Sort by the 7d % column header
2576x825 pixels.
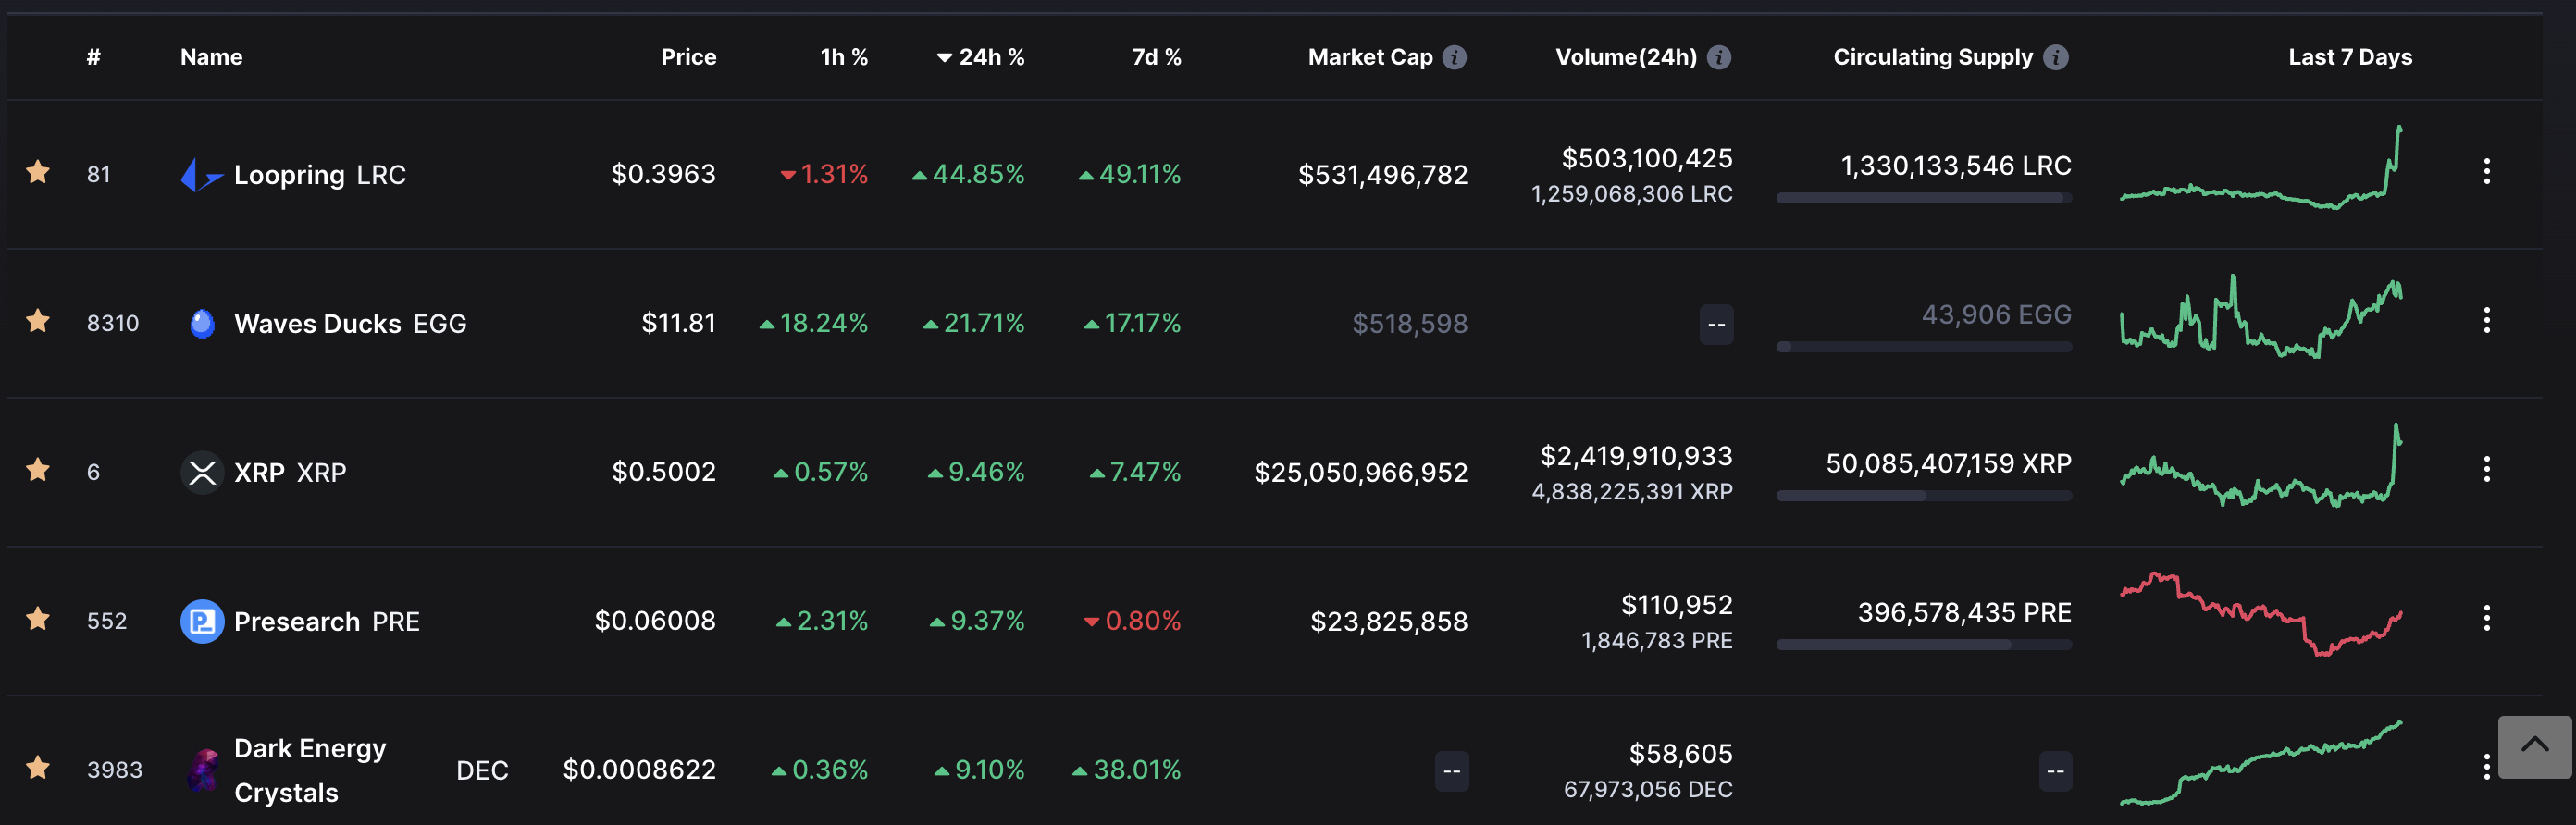pyautogui.click(x=1156, y=57)
